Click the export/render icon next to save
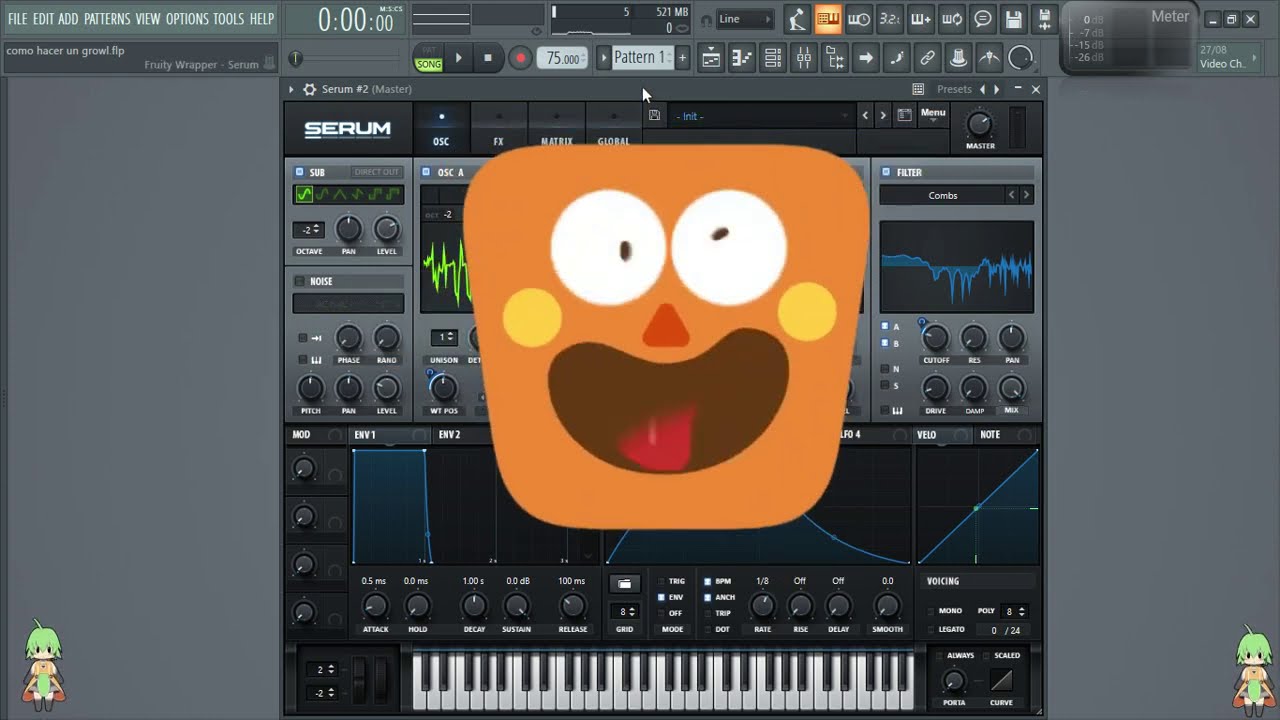 point(1044,19)
